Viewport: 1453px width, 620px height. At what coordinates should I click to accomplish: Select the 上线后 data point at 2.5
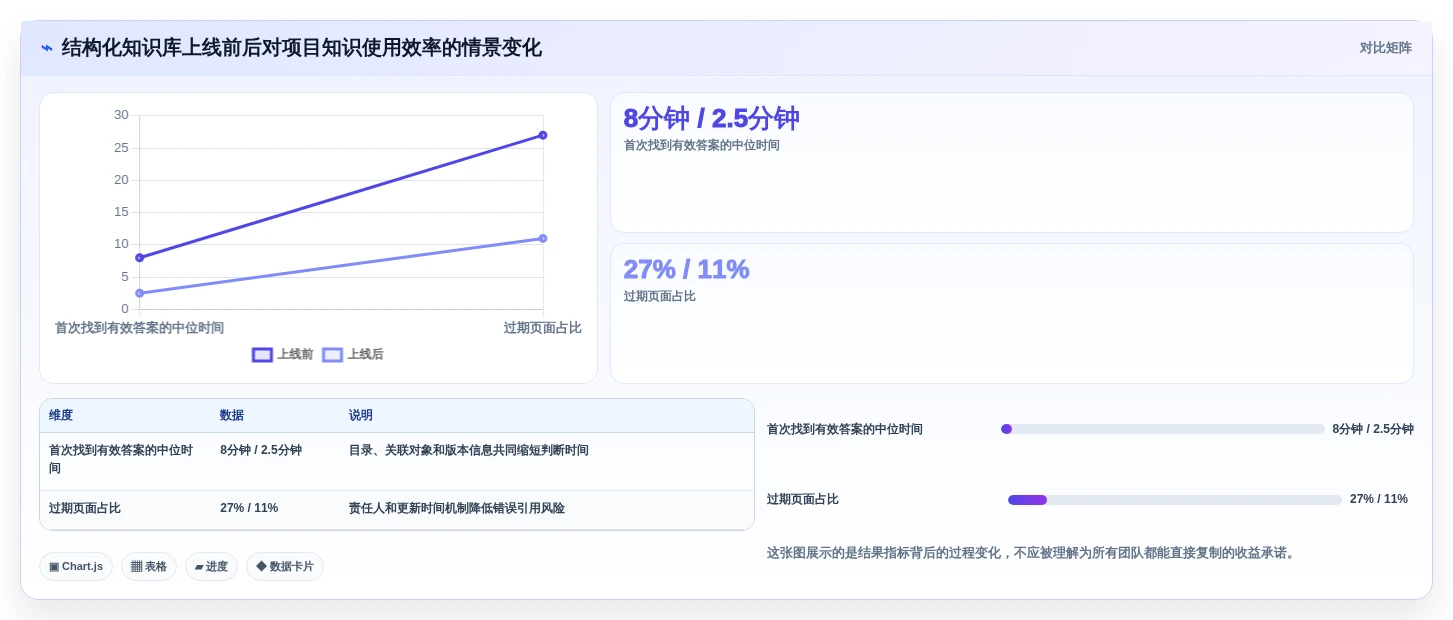tap(140, 293)
